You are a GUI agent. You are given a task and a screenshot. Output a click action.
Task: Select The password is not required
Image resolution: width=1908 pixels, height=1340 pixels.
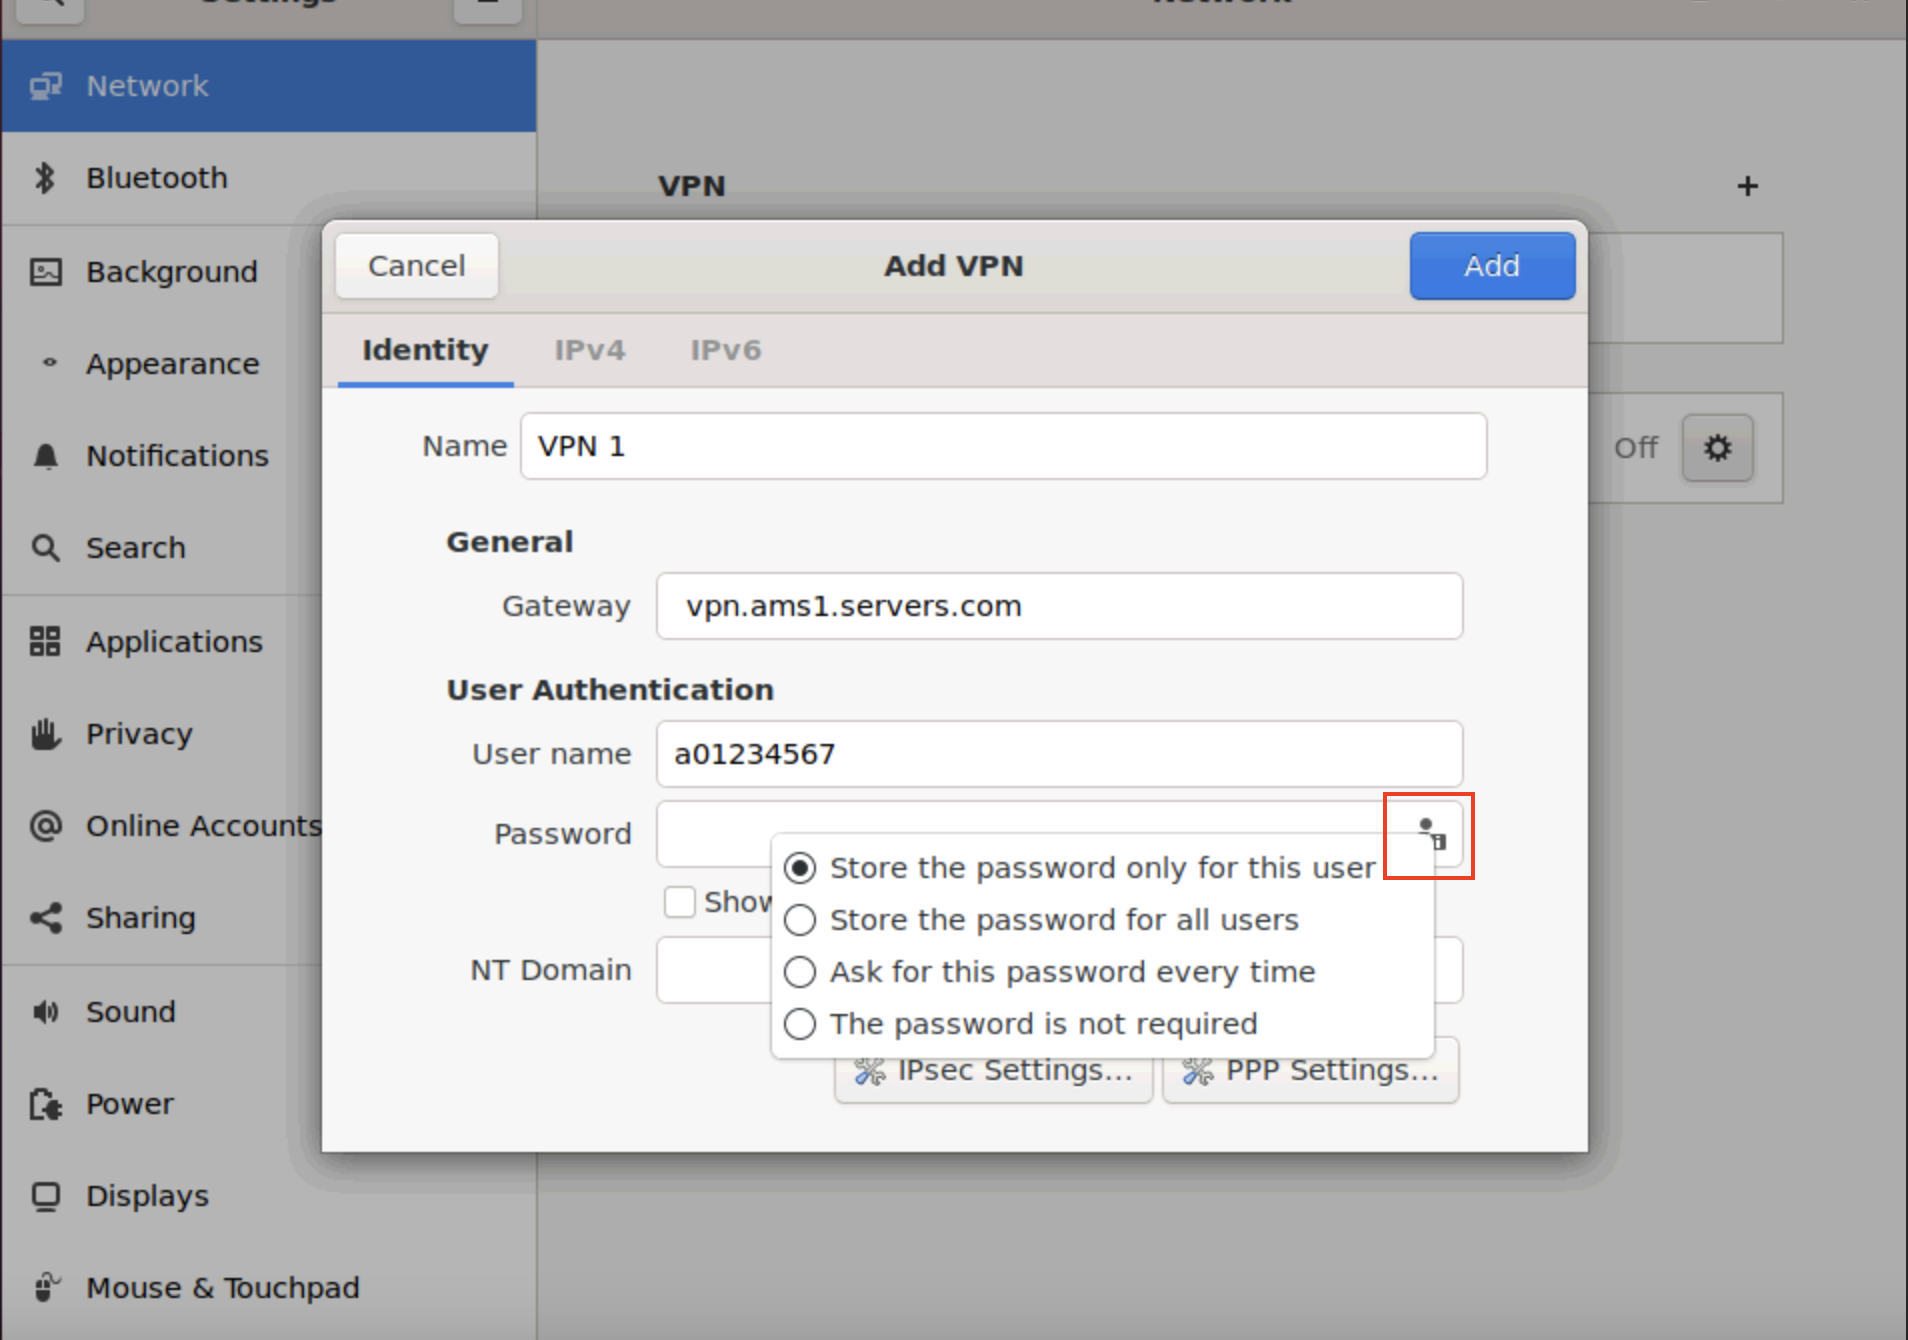(x=1020, y=1023)
